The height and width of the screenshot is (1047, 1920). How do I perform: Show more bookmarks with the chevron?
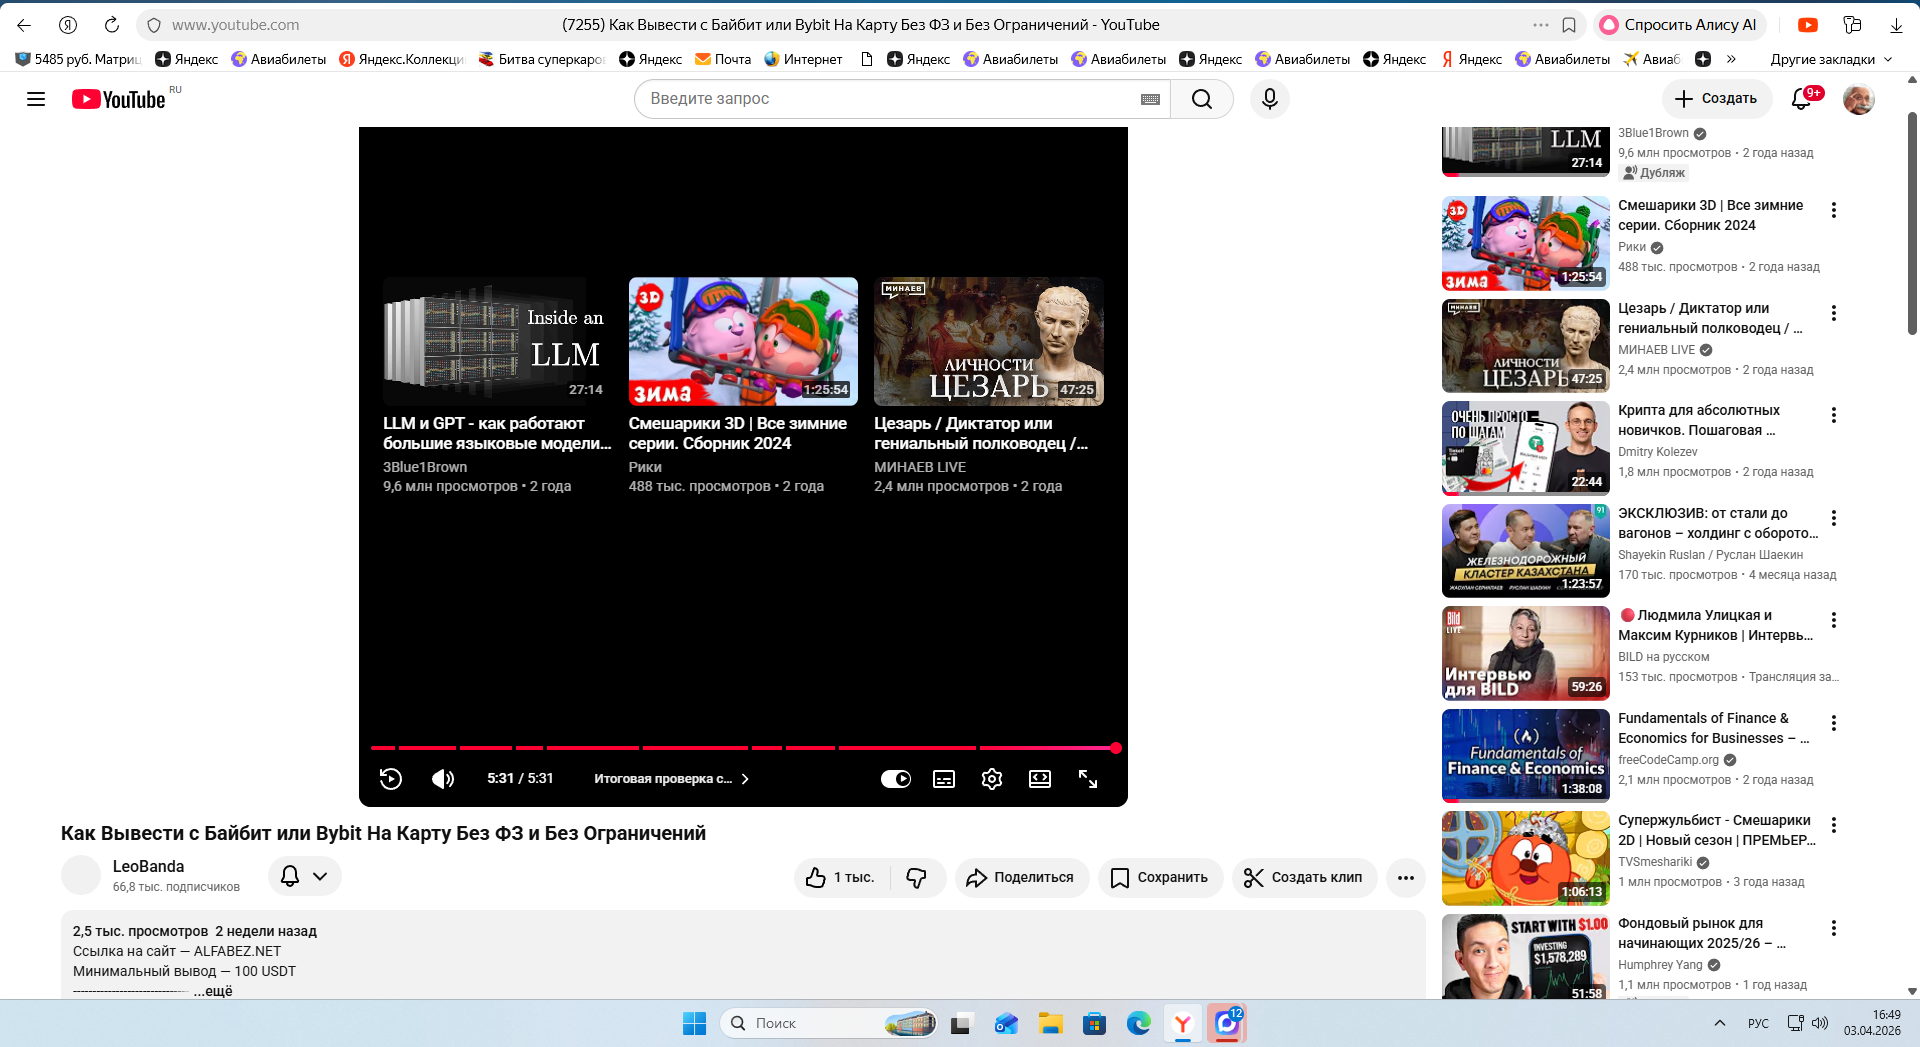click(x=1731, y=59)
